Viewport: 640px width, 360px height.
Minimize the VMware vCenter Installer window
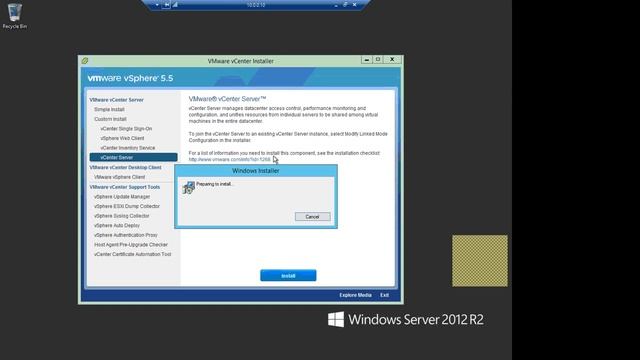[x=367, y=60]
